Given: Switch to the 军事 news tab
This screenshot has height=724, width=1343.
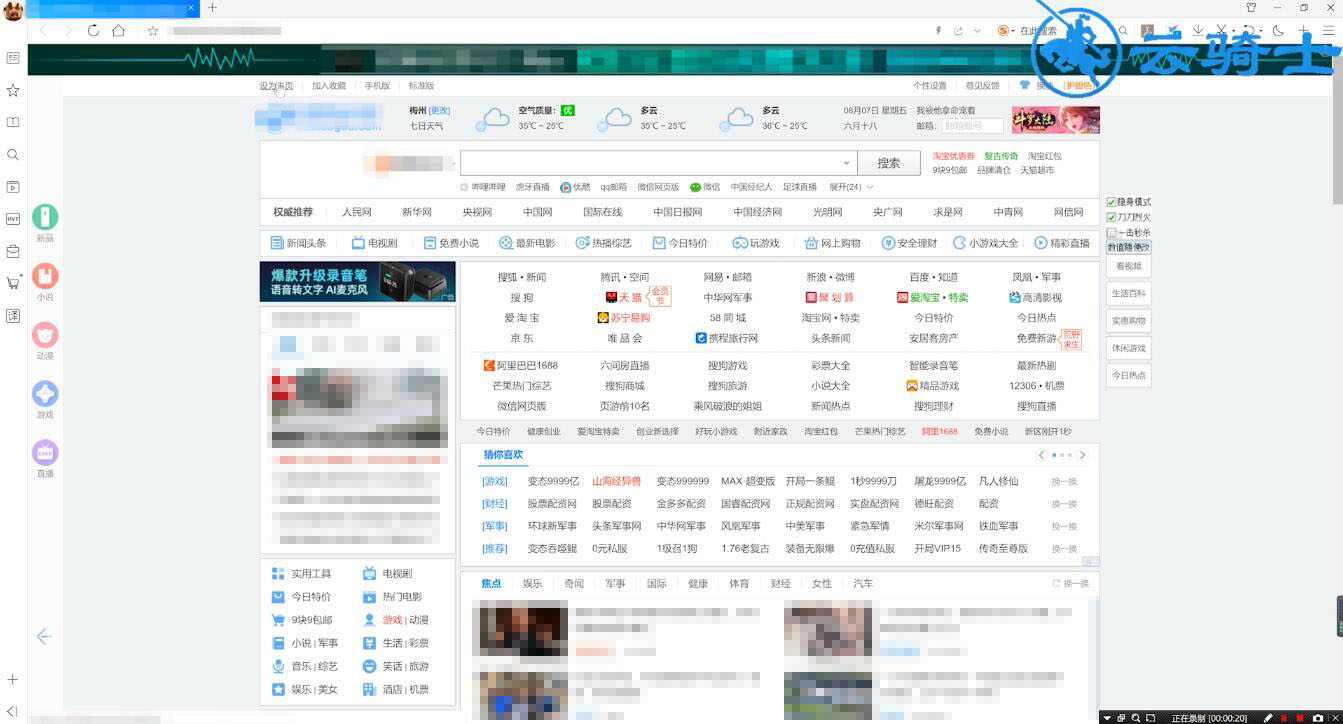Looking at the screenshot, I should point(615,583).
